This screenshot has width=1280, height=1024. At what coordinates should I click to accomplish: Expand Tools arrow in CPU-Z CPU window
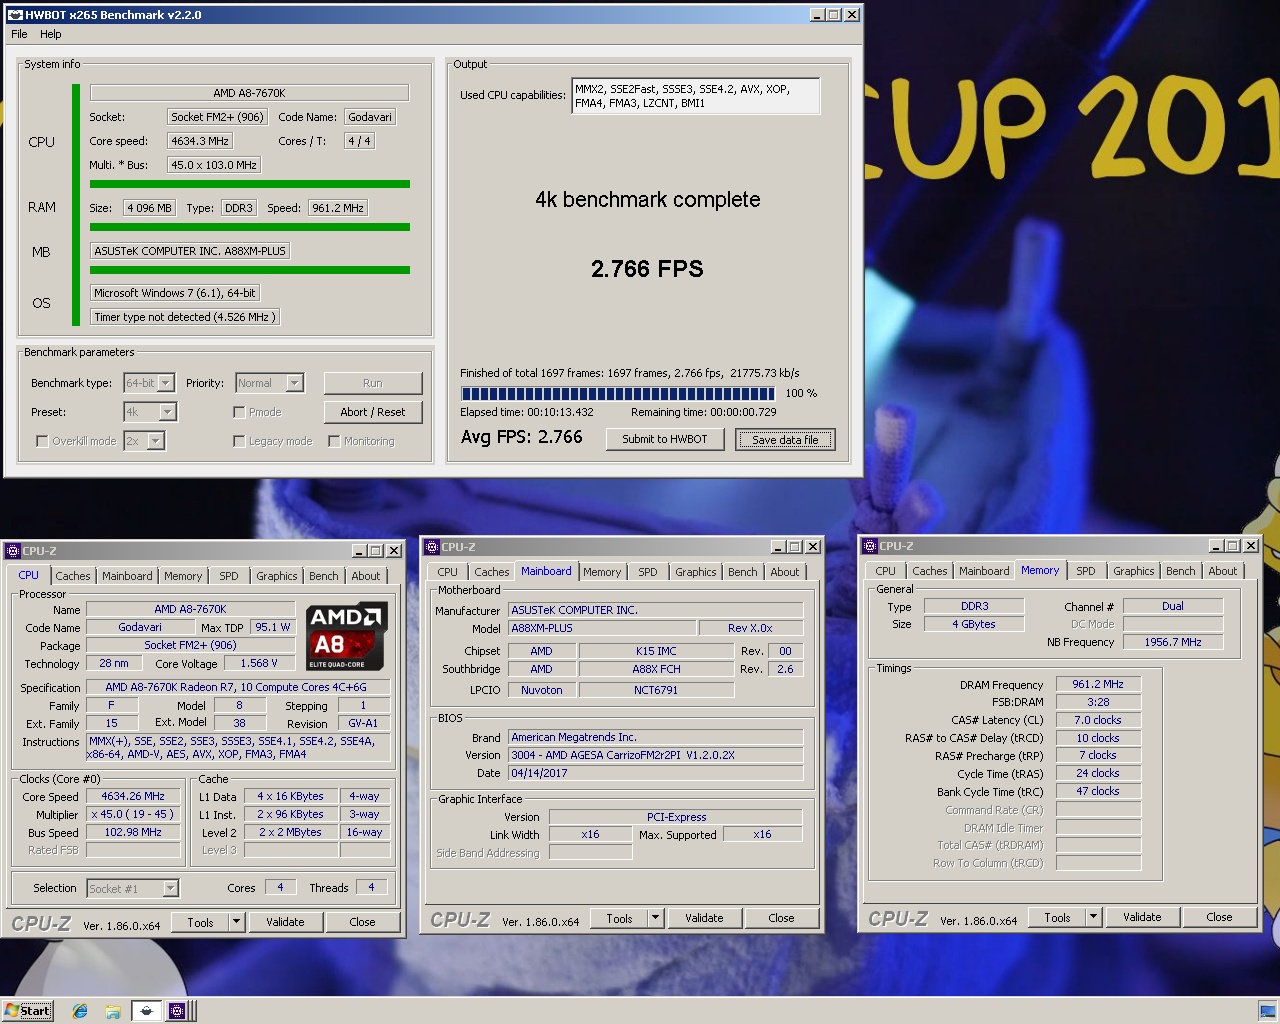(237, 922)
